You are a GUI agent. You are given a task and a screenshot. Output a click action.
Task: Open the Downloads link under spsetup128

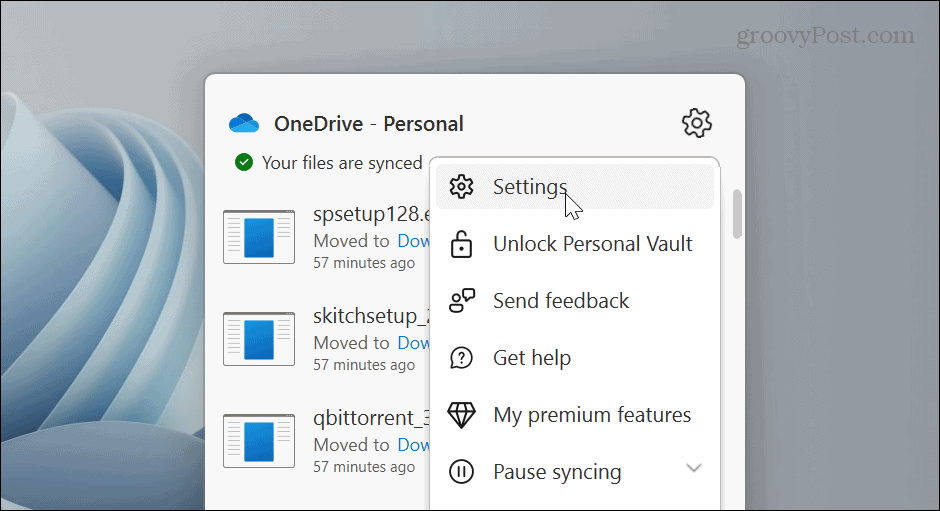413,241
